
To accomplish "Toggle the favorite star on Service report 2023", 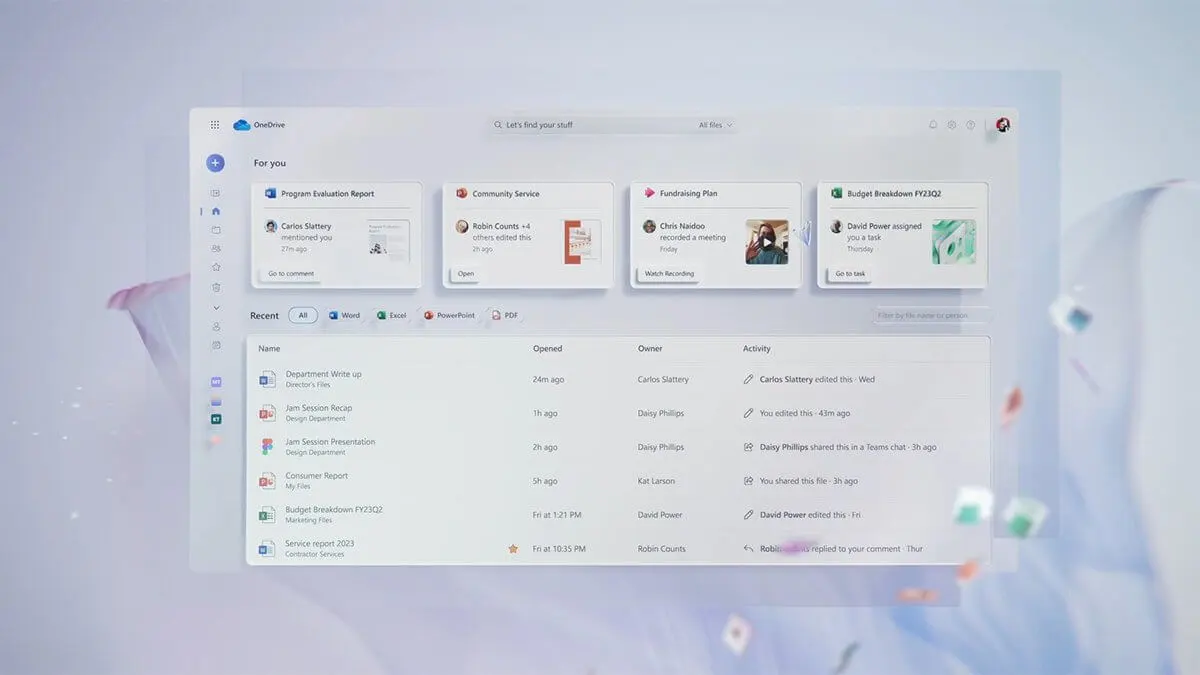I will 513,548.
